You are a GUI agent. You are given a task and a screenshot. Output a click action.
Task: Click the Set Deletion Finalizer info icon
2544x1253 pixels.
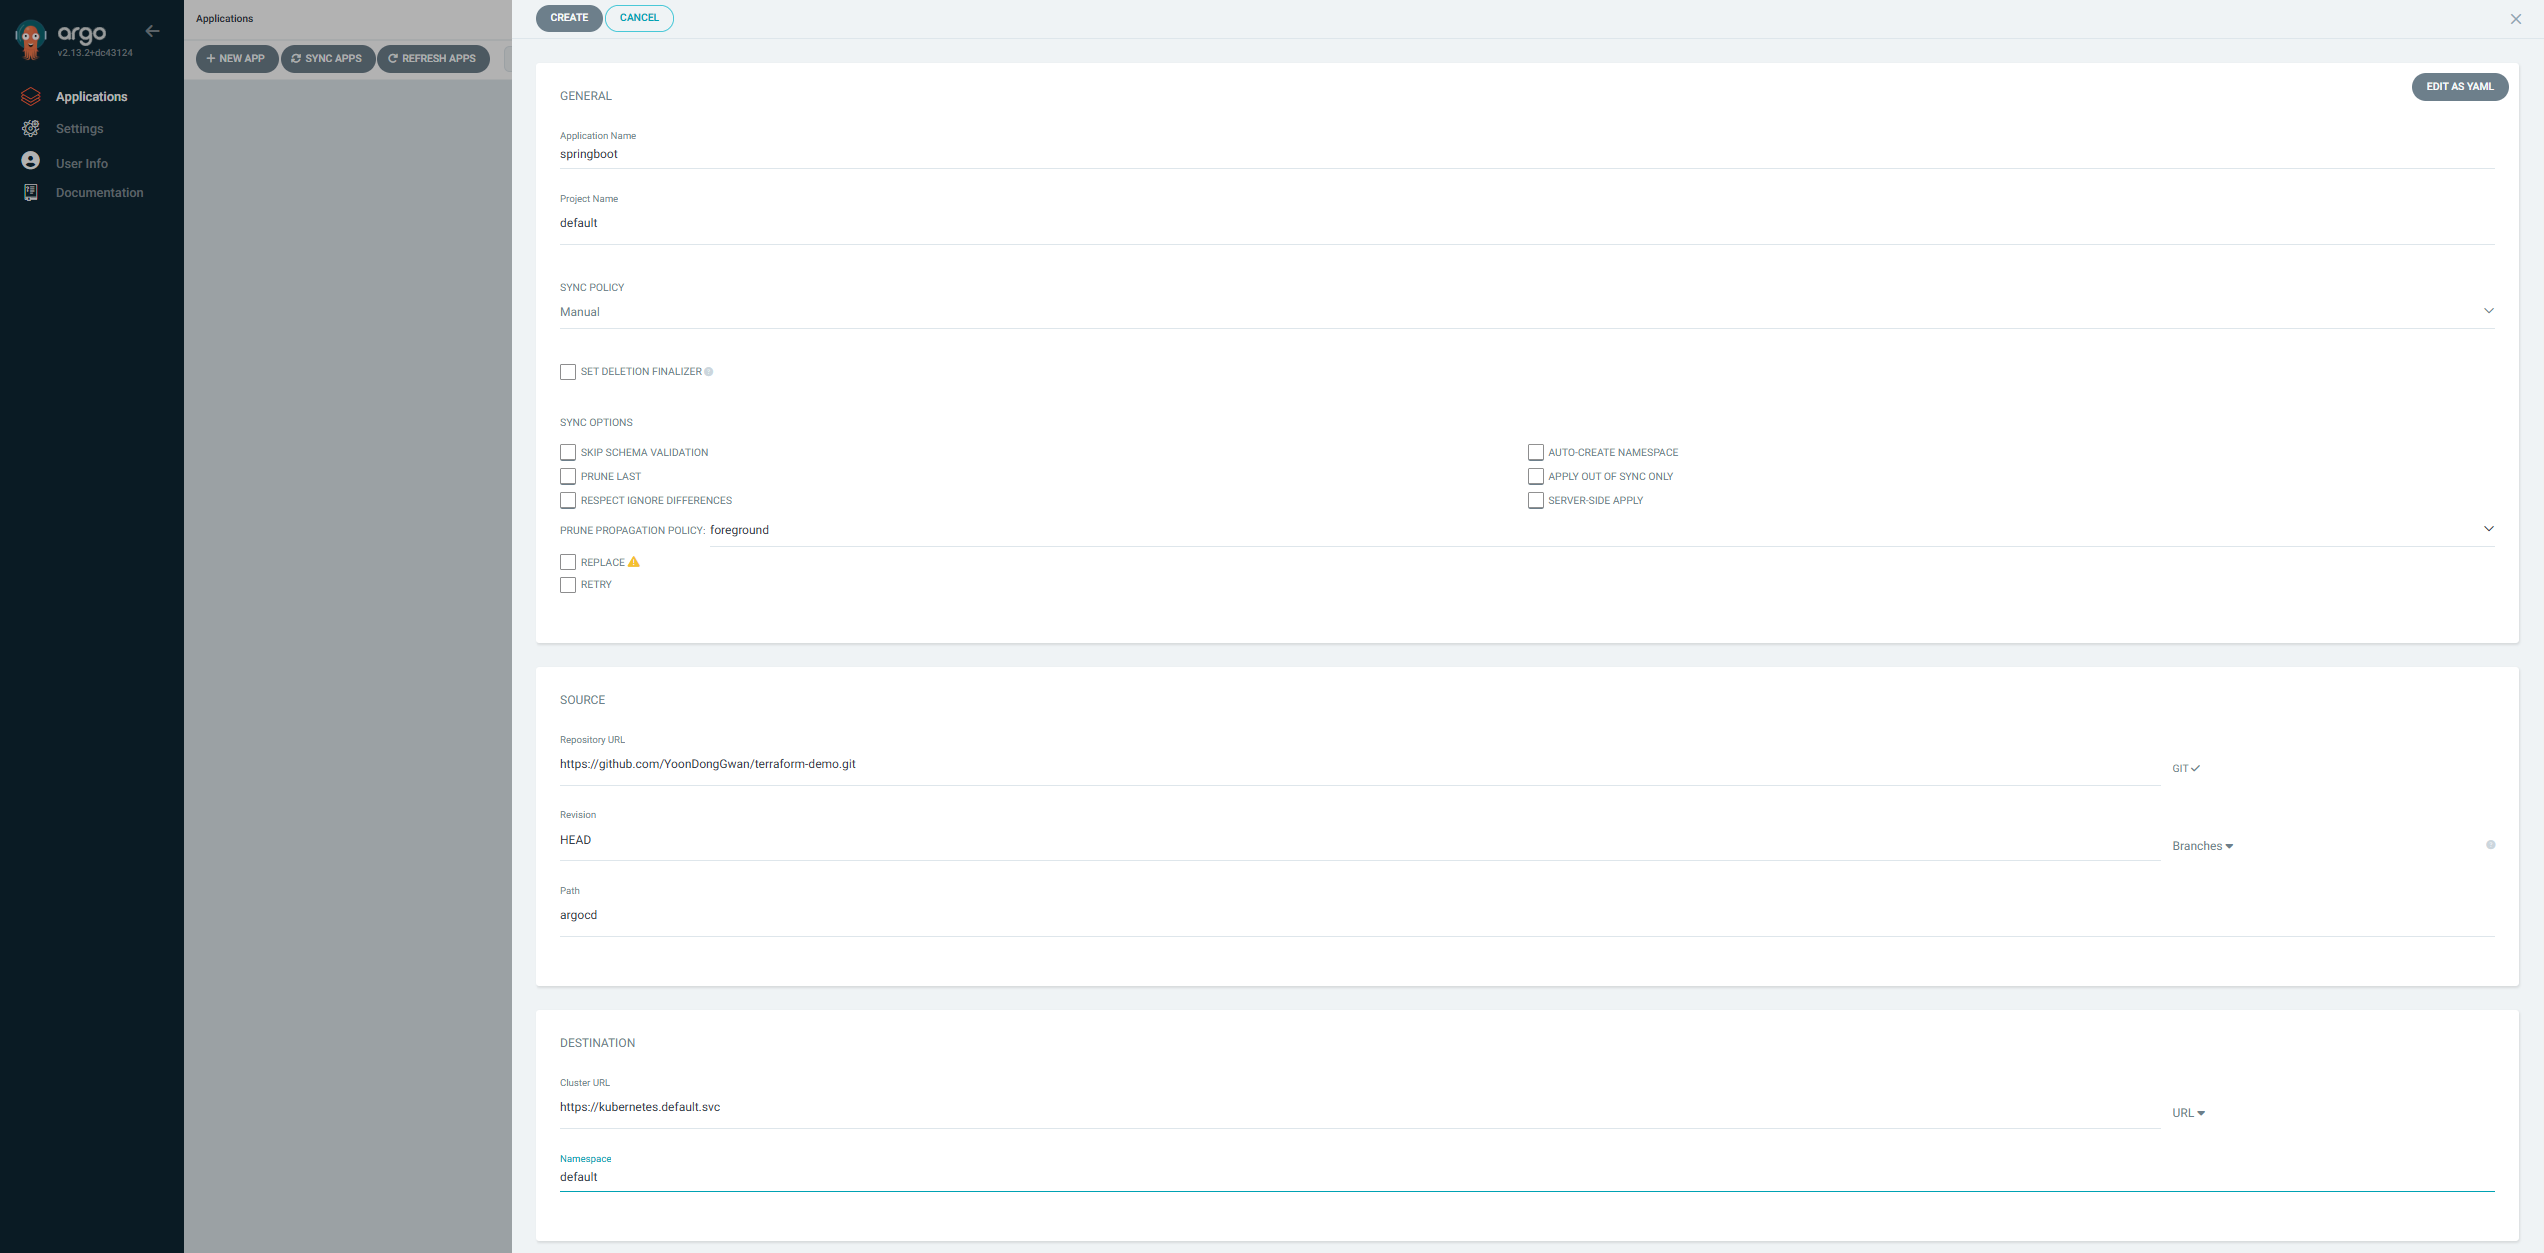coord(709,372)
